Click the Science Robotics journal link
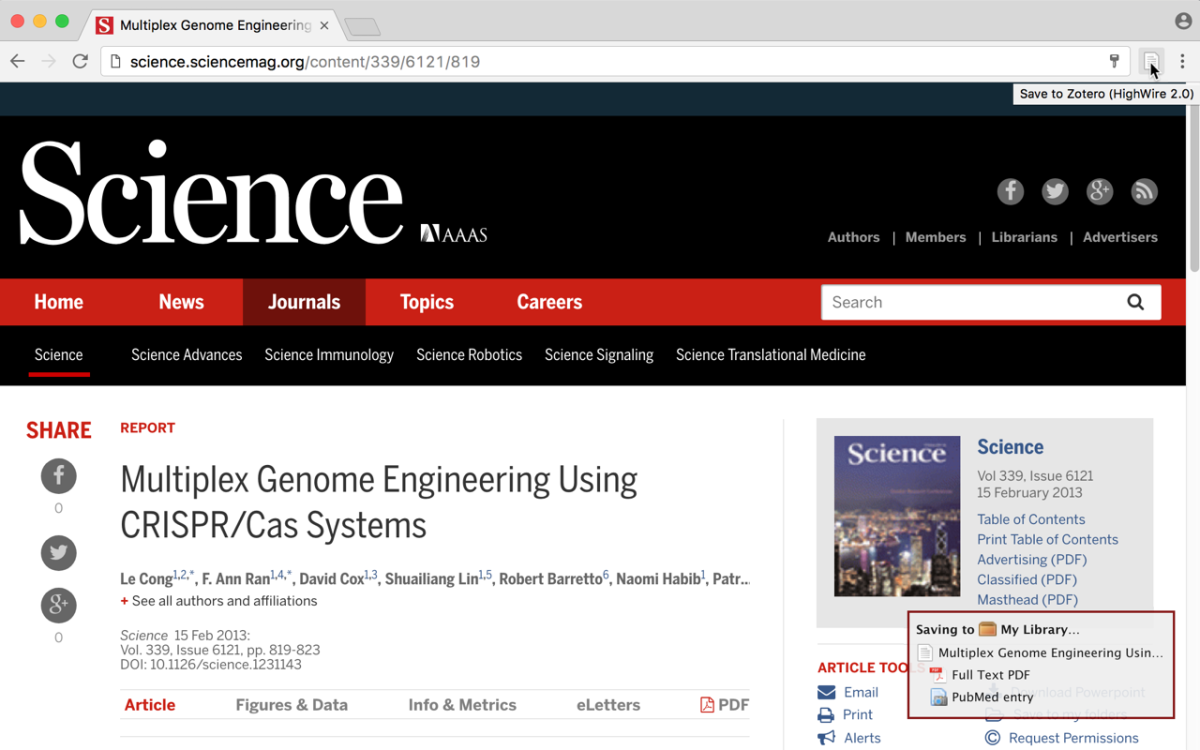The width and height of the screenshot is (1200, 750). tap(469, 355)
